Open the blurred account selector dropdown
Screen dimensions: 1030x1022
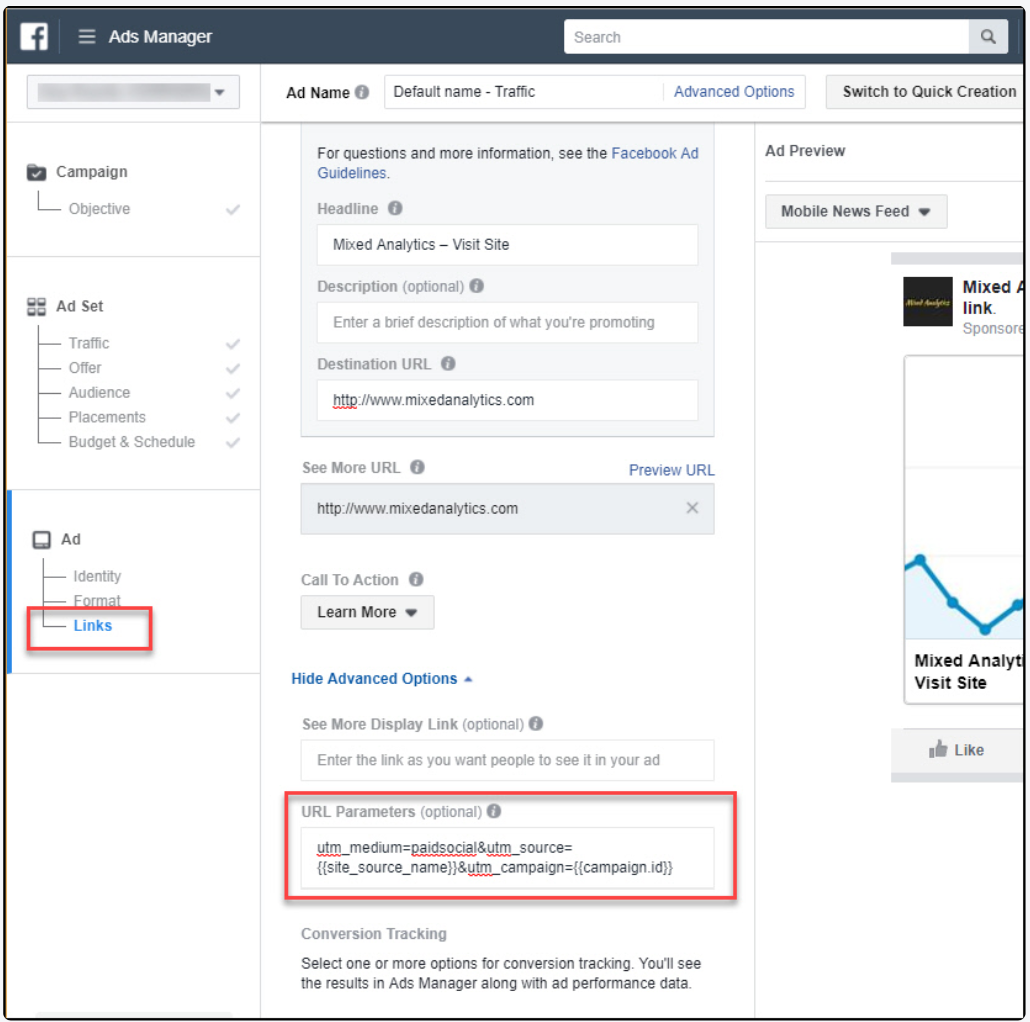(133, 92)
